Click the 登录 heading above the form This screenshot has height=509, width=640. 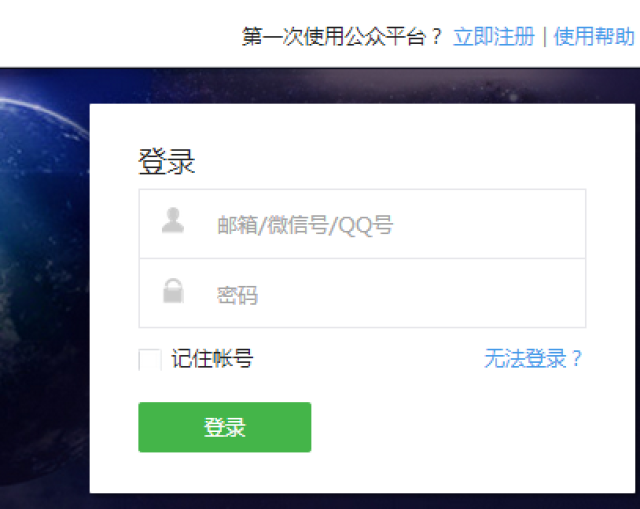pos(167,162)
